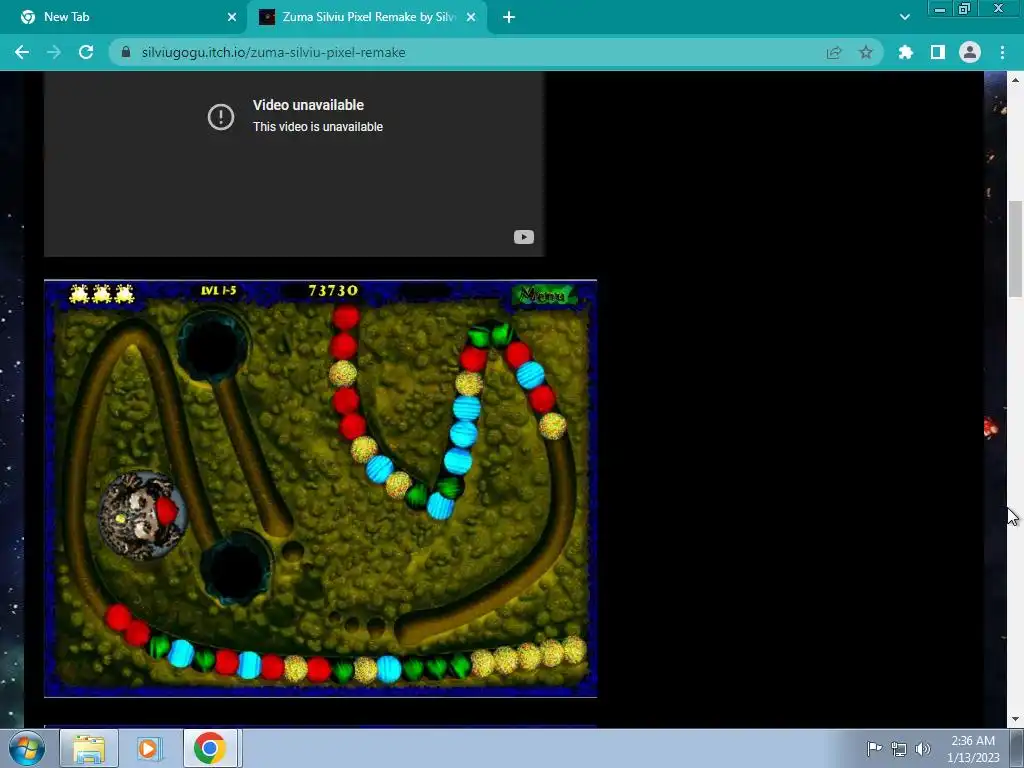Open a new tab with the plus button
The height and width of the screenshot is (768, 1024).
click(x=509, y=17)
